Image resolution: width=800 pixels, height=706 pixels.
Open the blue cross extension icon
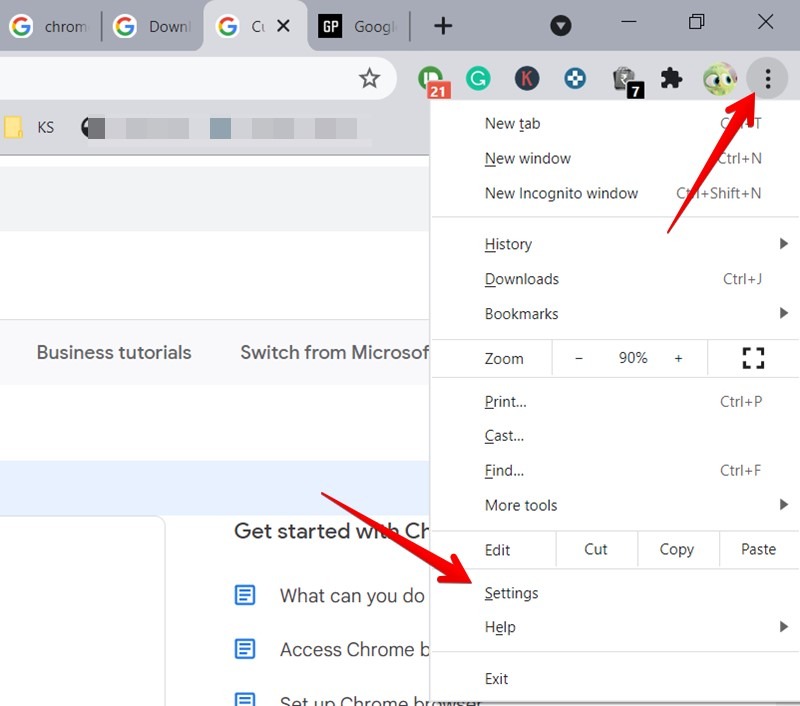pos(574,78)
